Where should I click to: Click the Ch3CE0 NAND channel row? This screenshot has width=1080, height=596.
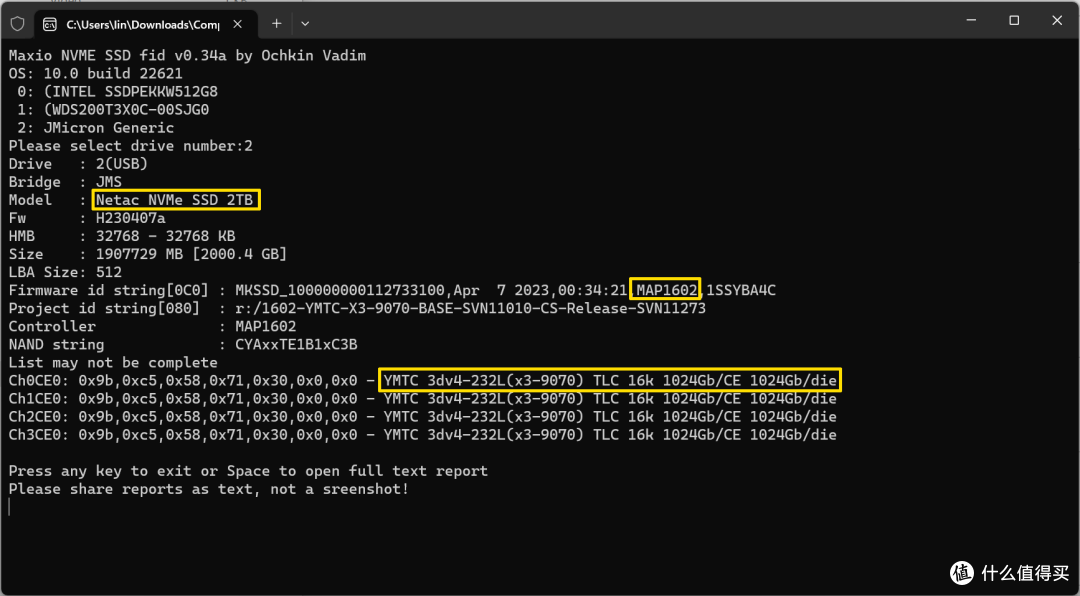click(x=423, y=435)
